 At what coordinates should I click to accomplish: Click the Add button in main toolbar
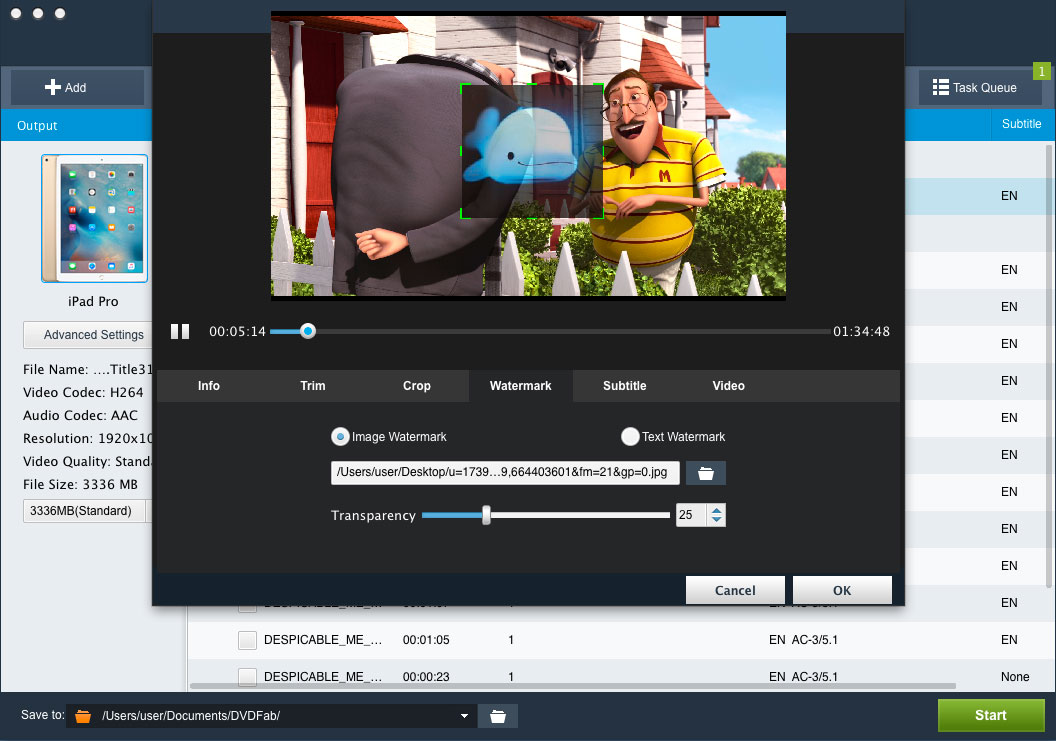click(x=77, y=87)
